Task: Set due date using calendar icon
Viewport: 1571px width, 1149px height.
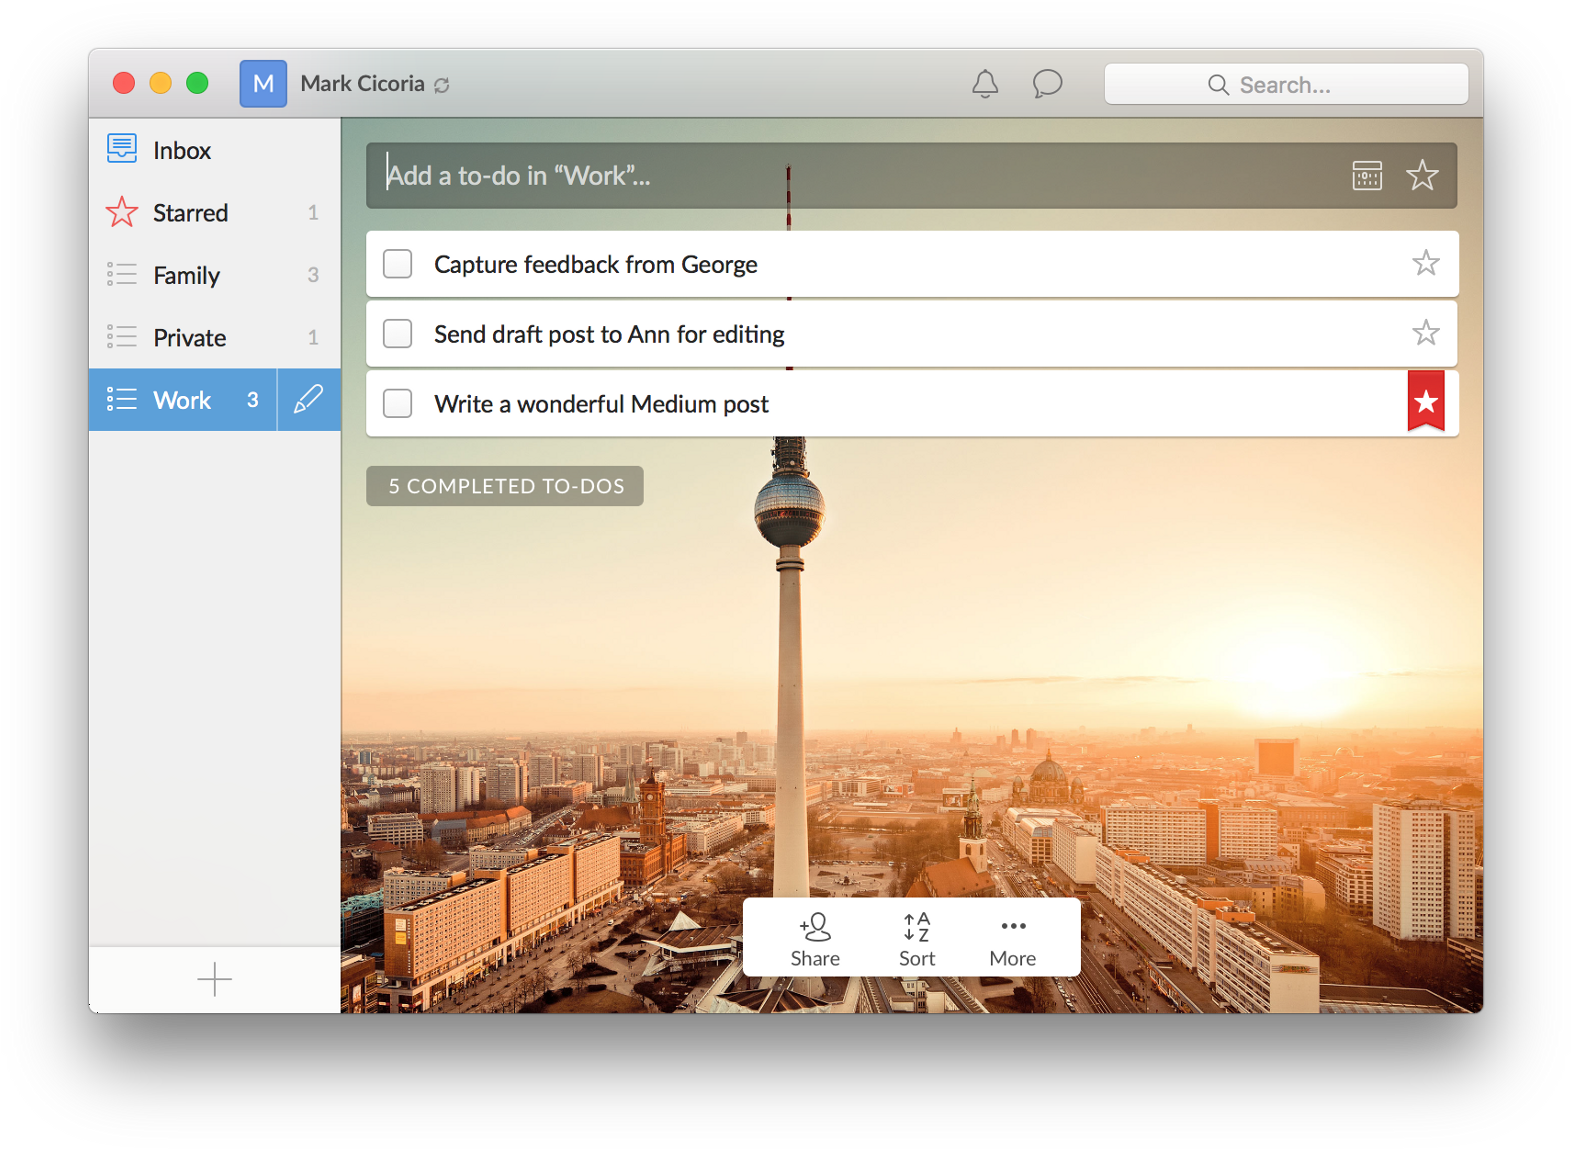Action: click(1366, 176)
